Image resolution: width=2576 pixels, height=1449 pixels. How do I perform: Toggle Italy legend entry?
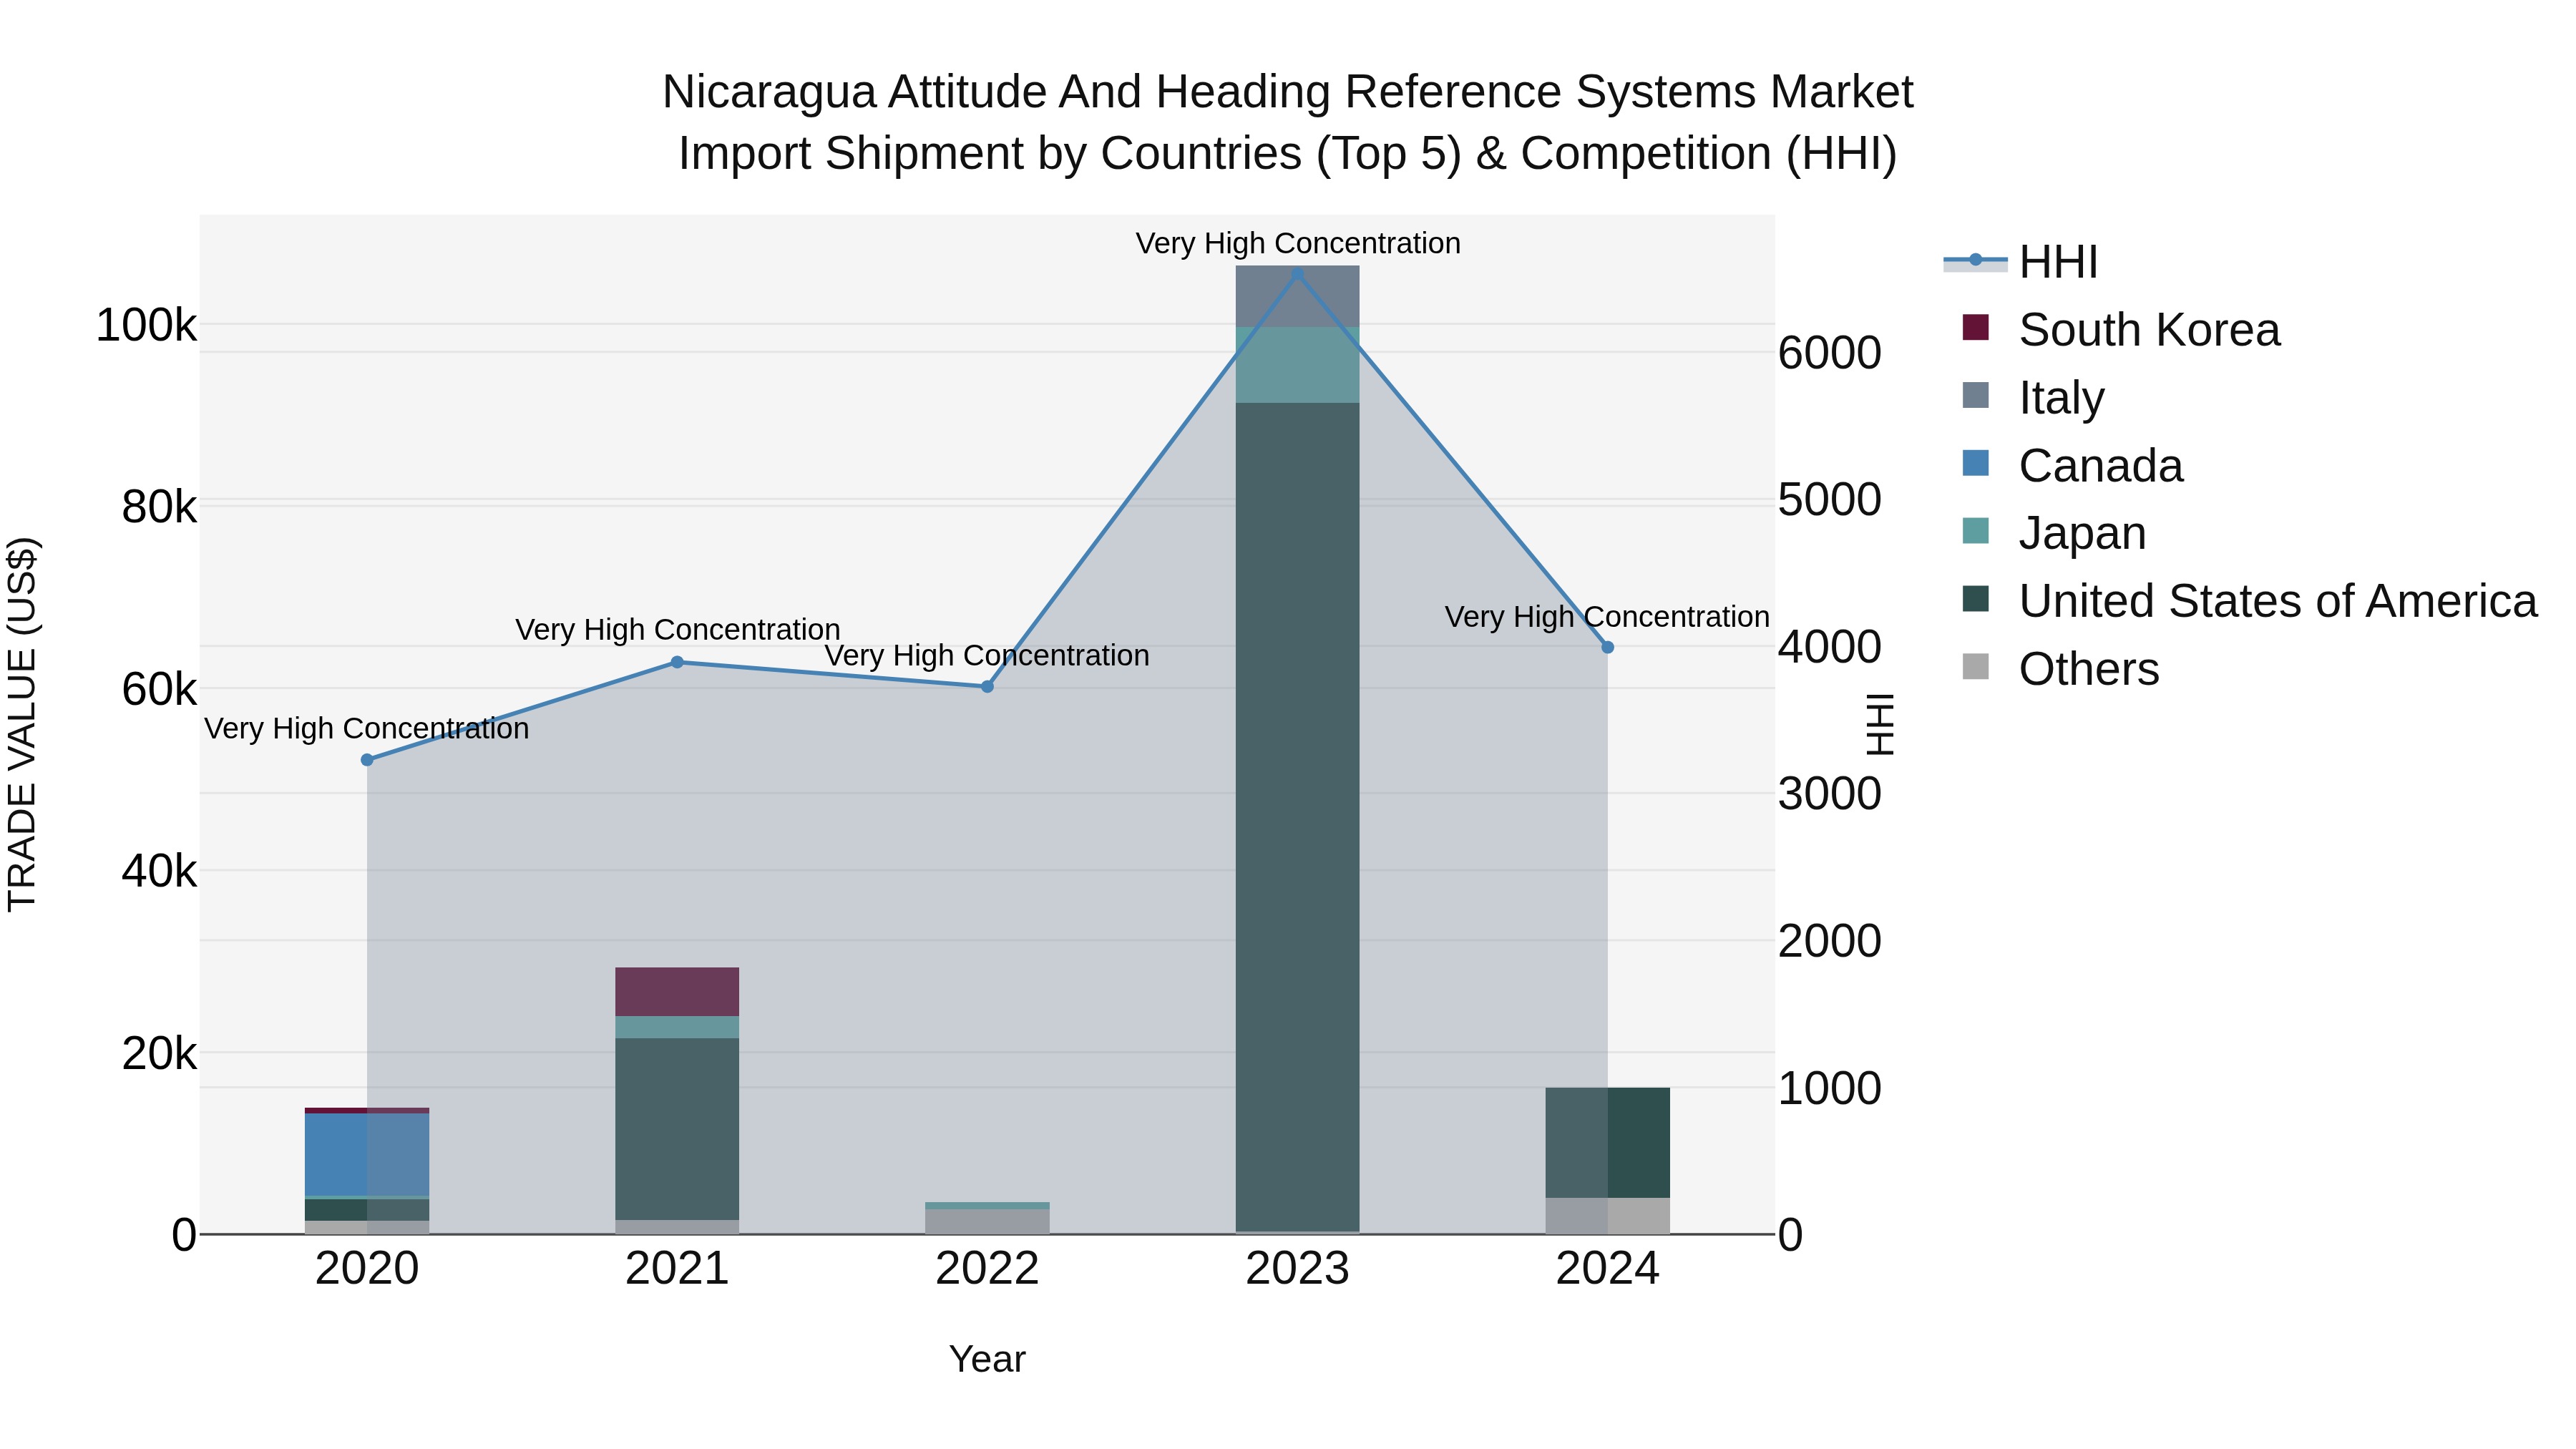(x=2033, y=398)
